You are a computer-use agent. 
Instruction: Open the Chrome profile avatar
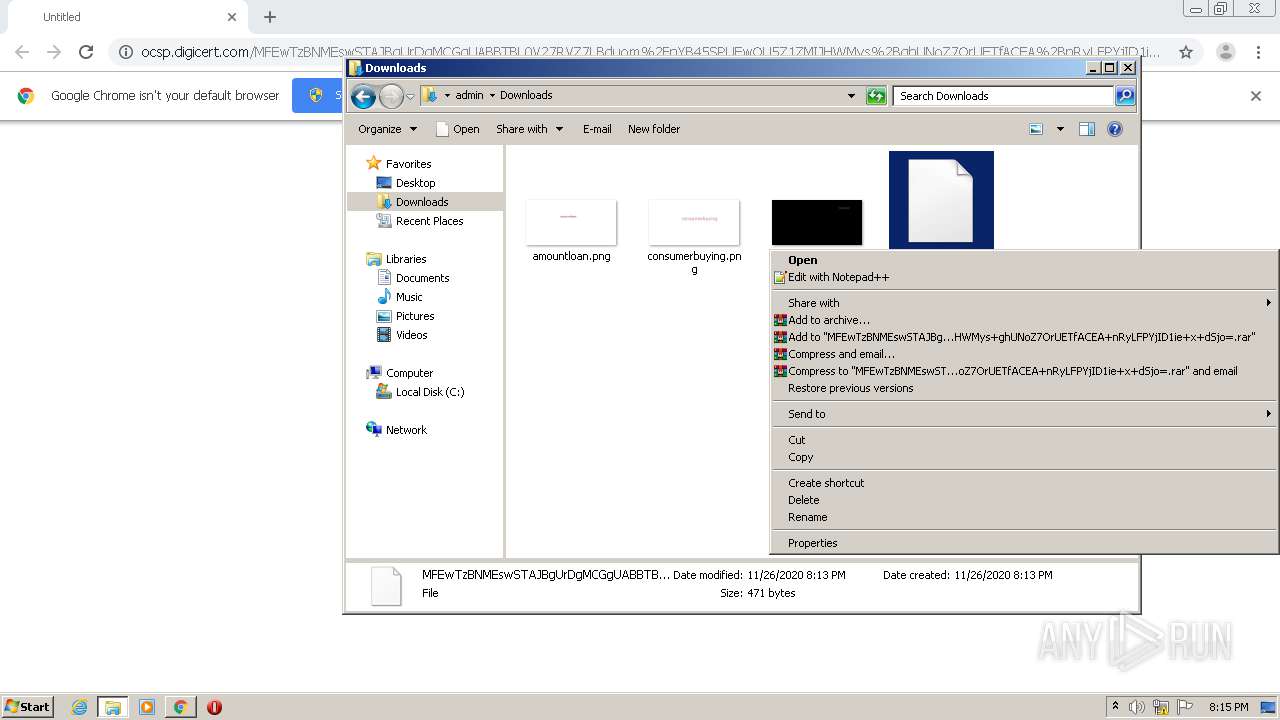[x=1225, y=52]
